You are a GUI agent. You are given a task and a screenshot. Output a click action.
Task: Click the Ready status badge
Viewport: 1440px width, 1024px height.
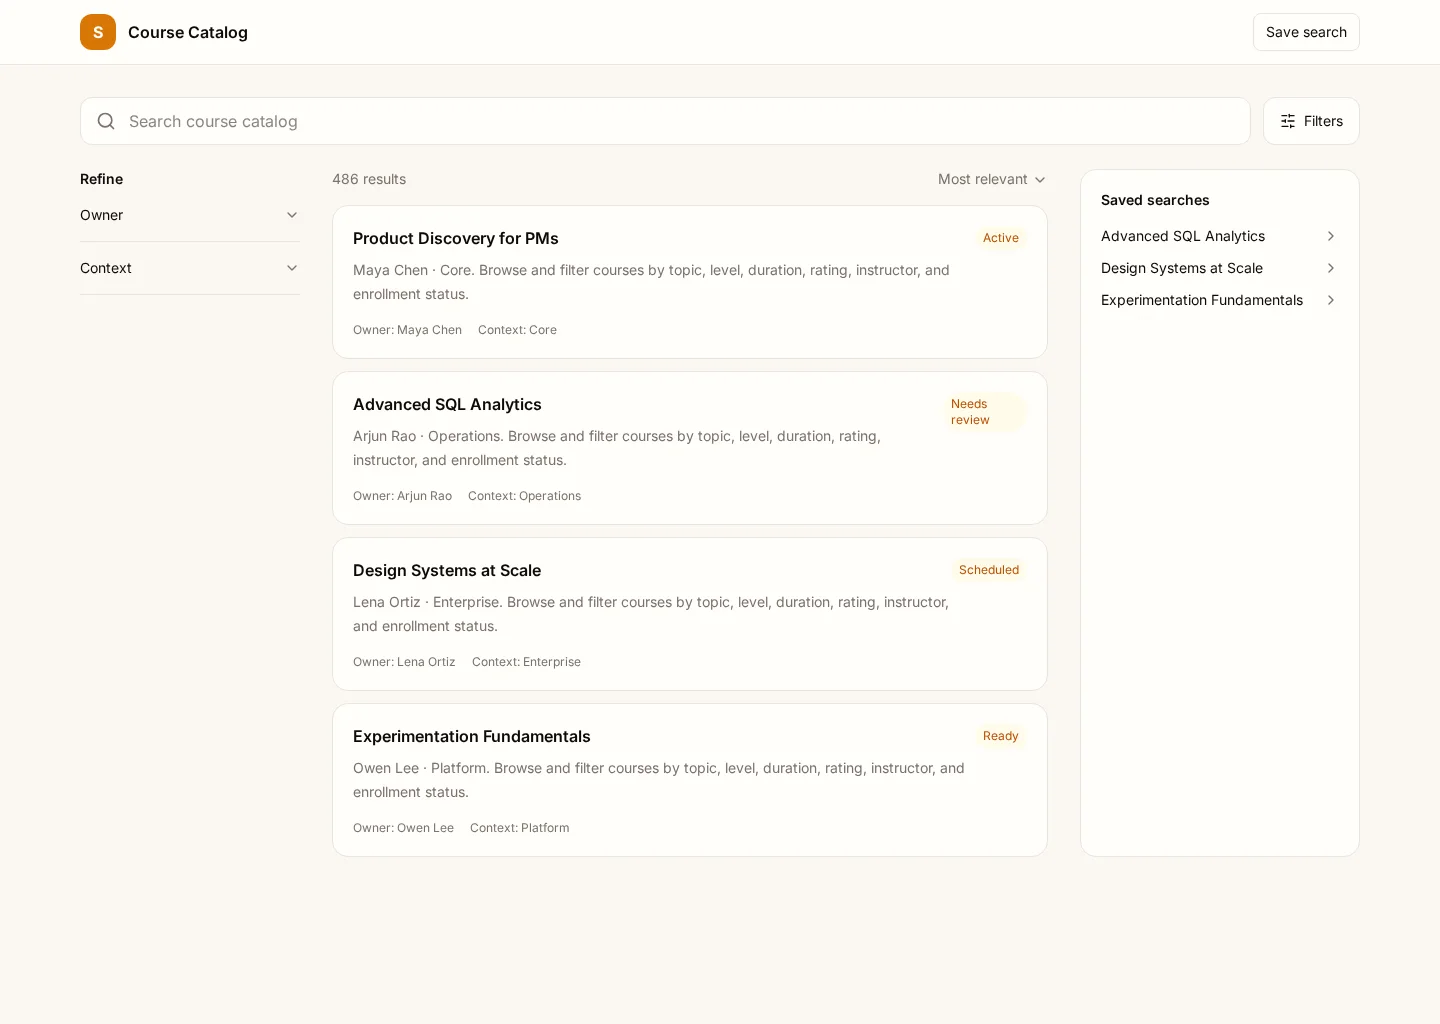tap(1001, 736)
